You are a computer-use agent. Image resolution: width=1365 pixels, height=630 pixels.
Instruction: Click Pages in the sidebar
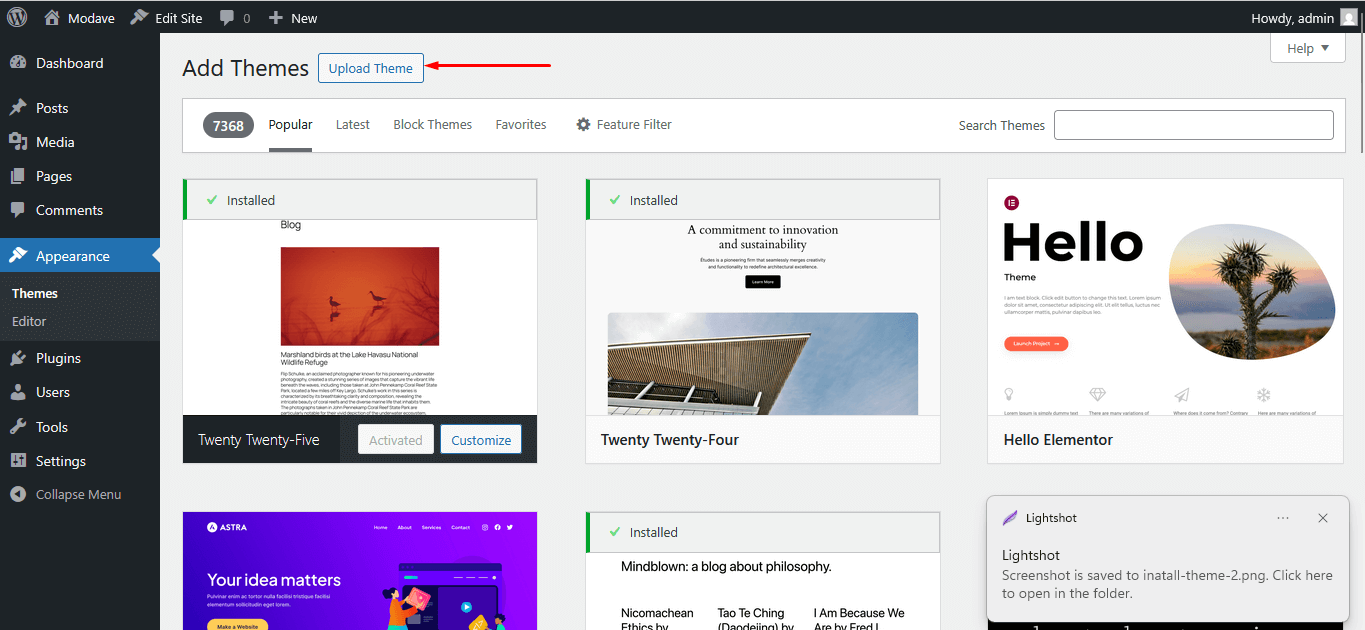(x=54, y=176)
